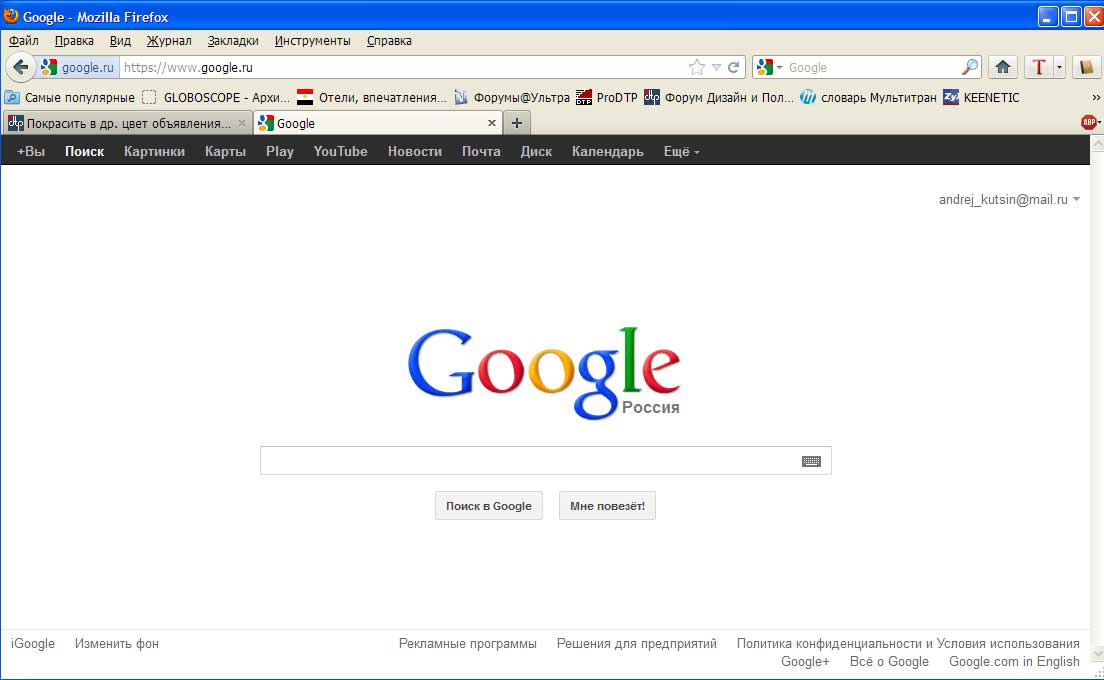The height and width of the screenshot is (680, 1104).
Task: Click Поиск in the Google bar
Action: click(x=84, y=151)
